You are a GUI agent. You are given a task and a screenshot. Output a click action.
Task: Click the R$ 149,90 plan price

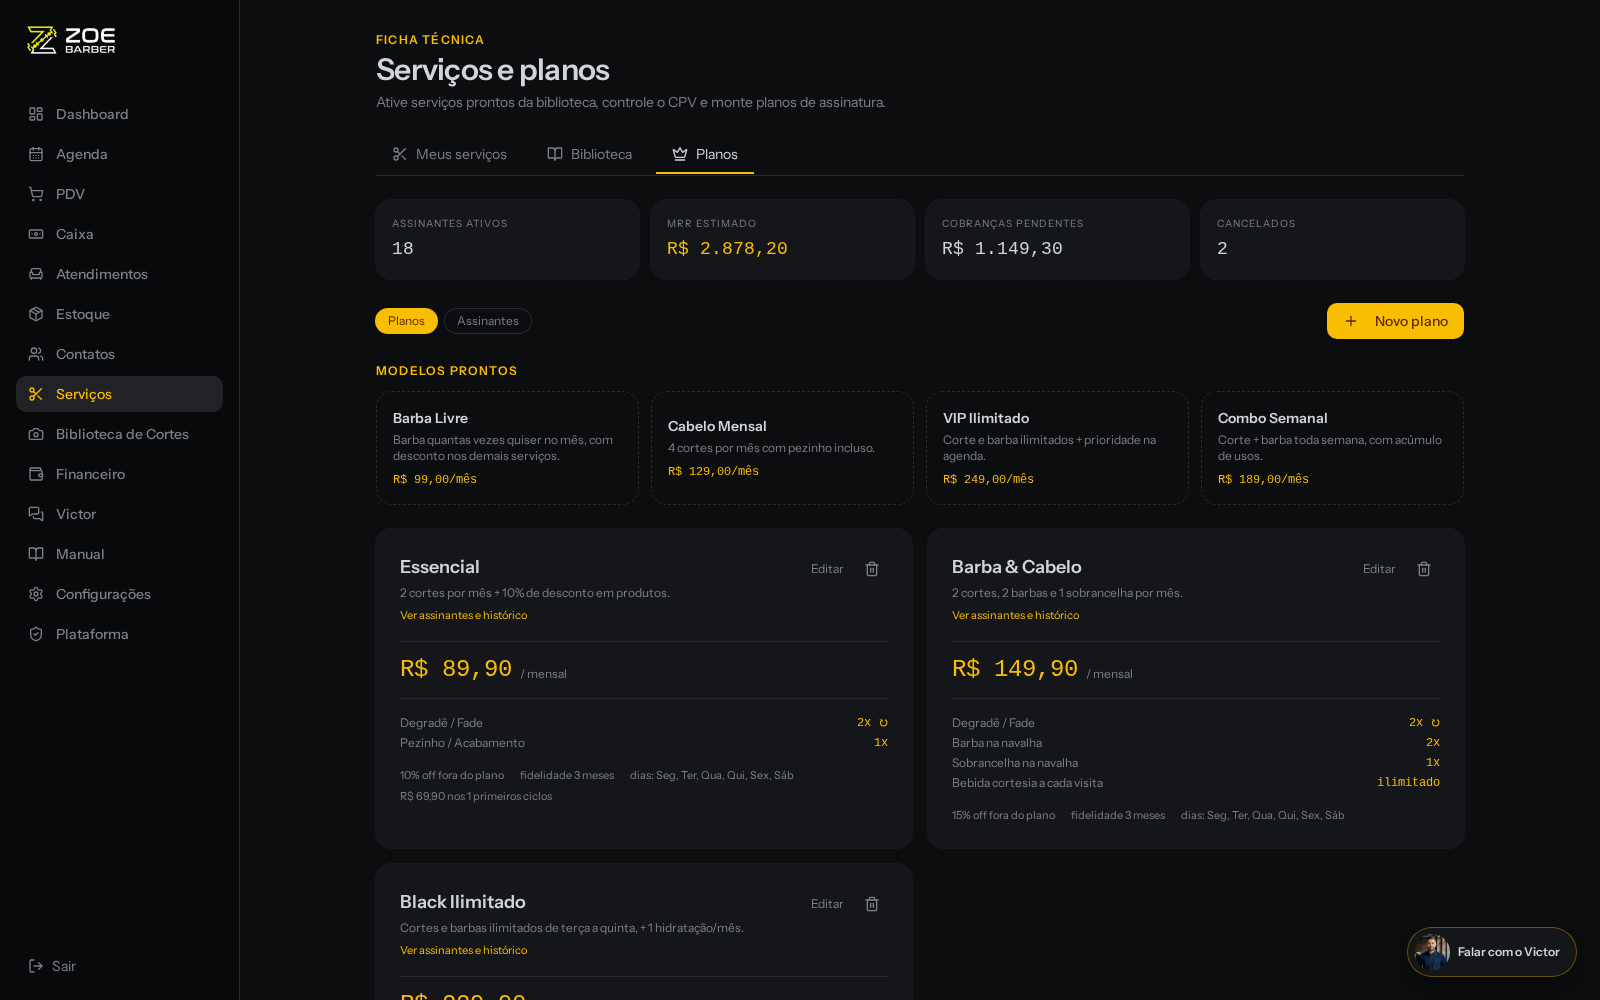point(1015,669)
